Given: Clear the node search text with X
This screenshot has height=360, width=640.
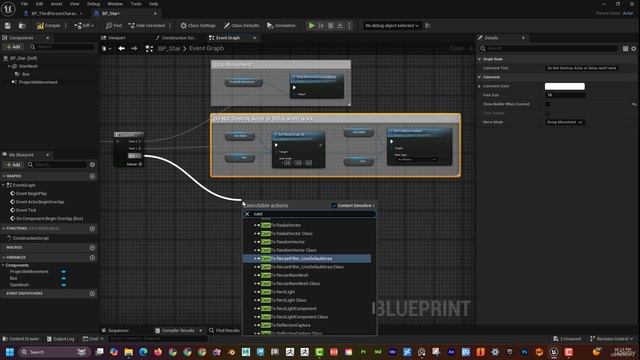Looking at the screenshot, I should [247, 214].
